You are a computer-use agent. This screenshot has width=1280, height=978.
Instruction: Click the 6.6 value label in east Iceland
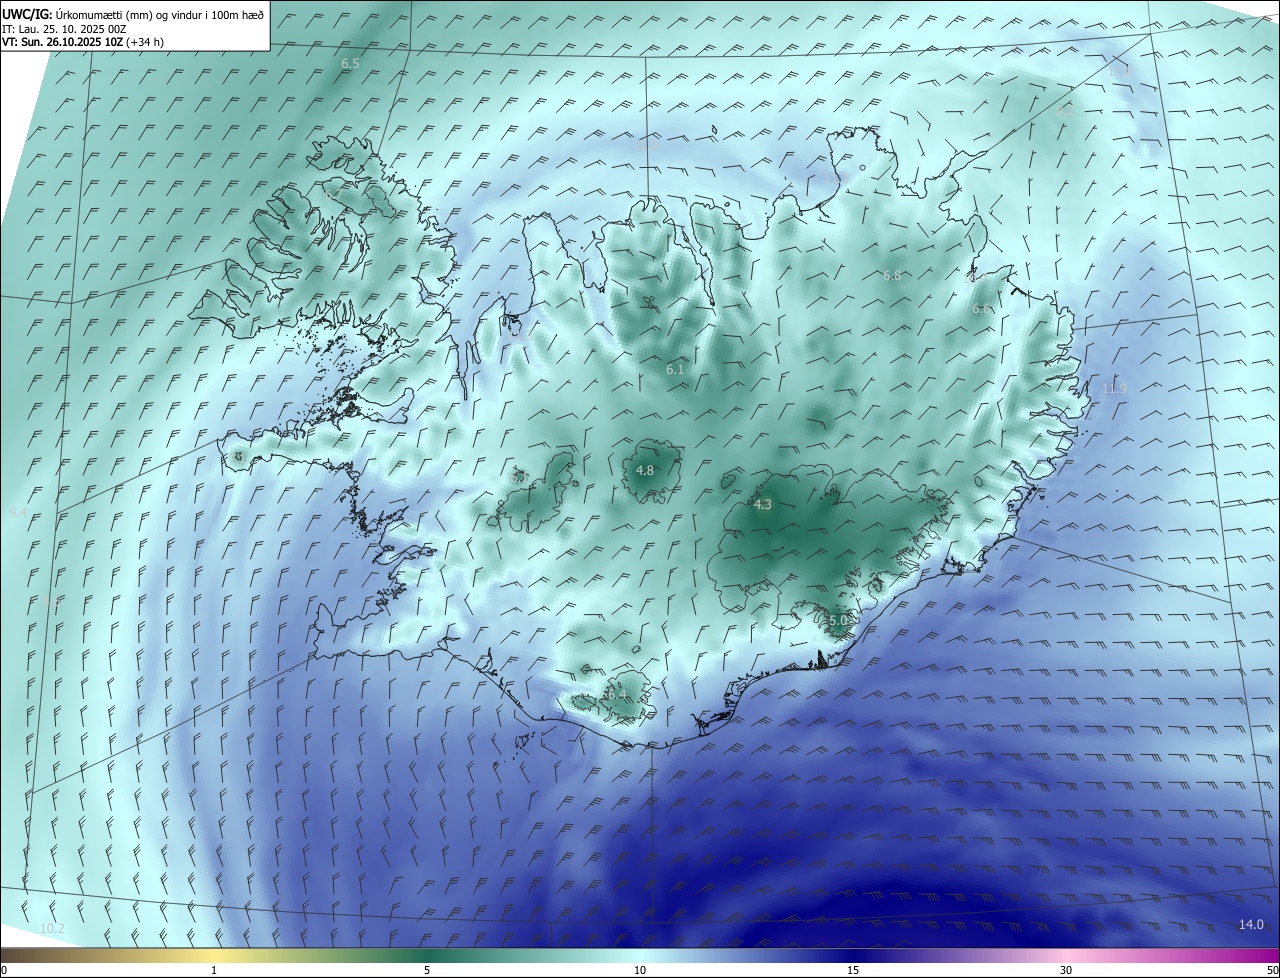pos(981,309)
